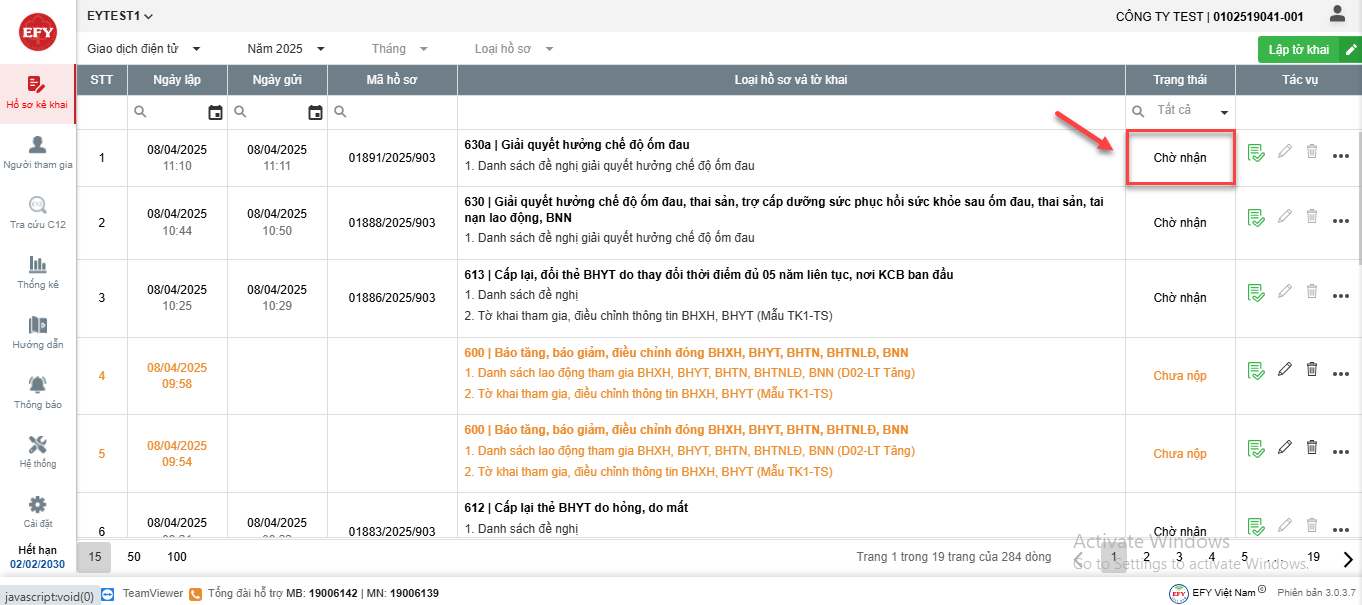Click green checklist icon for 09:54 draft
This screenshot has height=605, width=1362.
1256,449
